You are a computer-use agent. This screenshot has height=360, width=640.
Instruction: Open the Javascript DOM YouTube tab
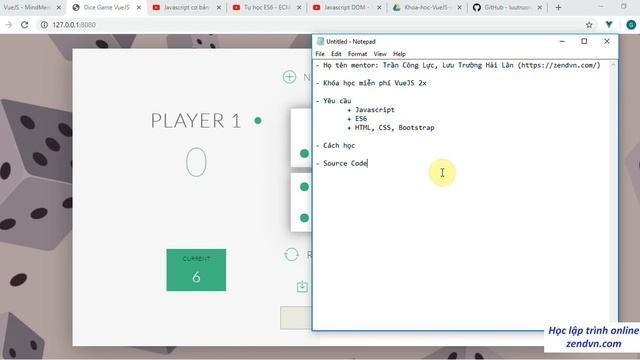347,7
